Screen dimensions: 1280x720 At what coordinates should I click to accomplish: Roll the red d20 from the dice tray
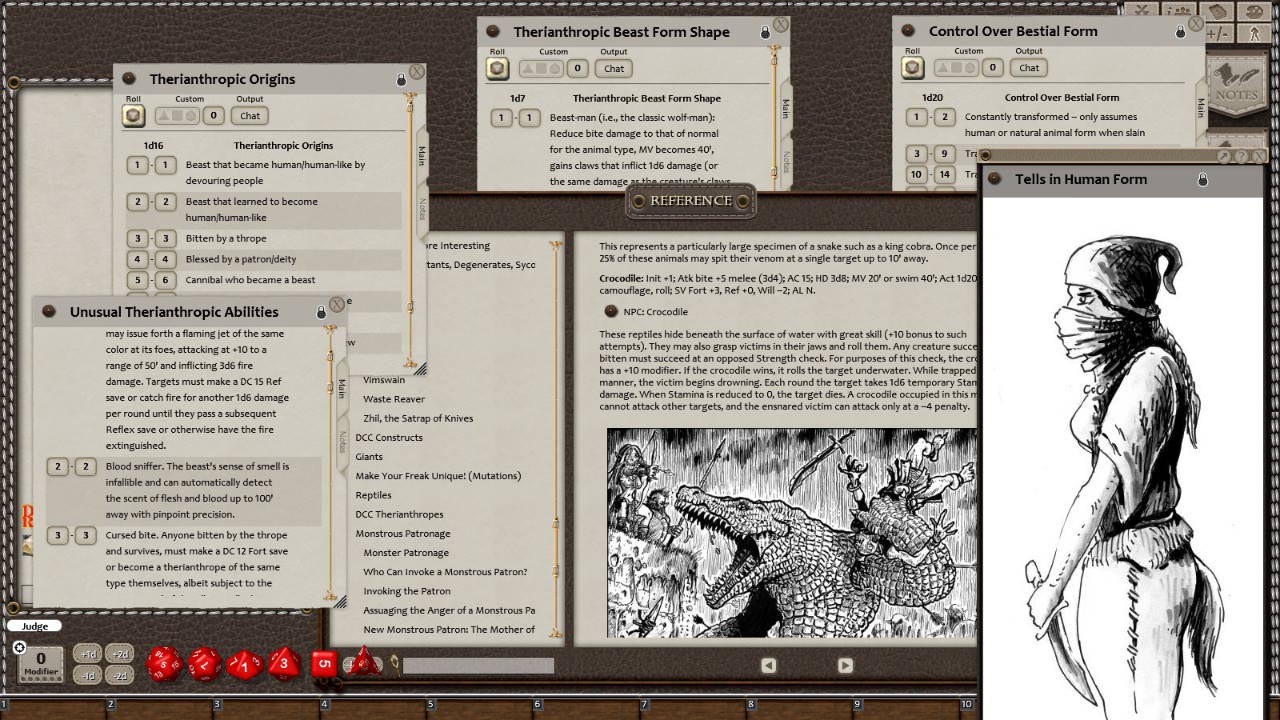[164, 663]
